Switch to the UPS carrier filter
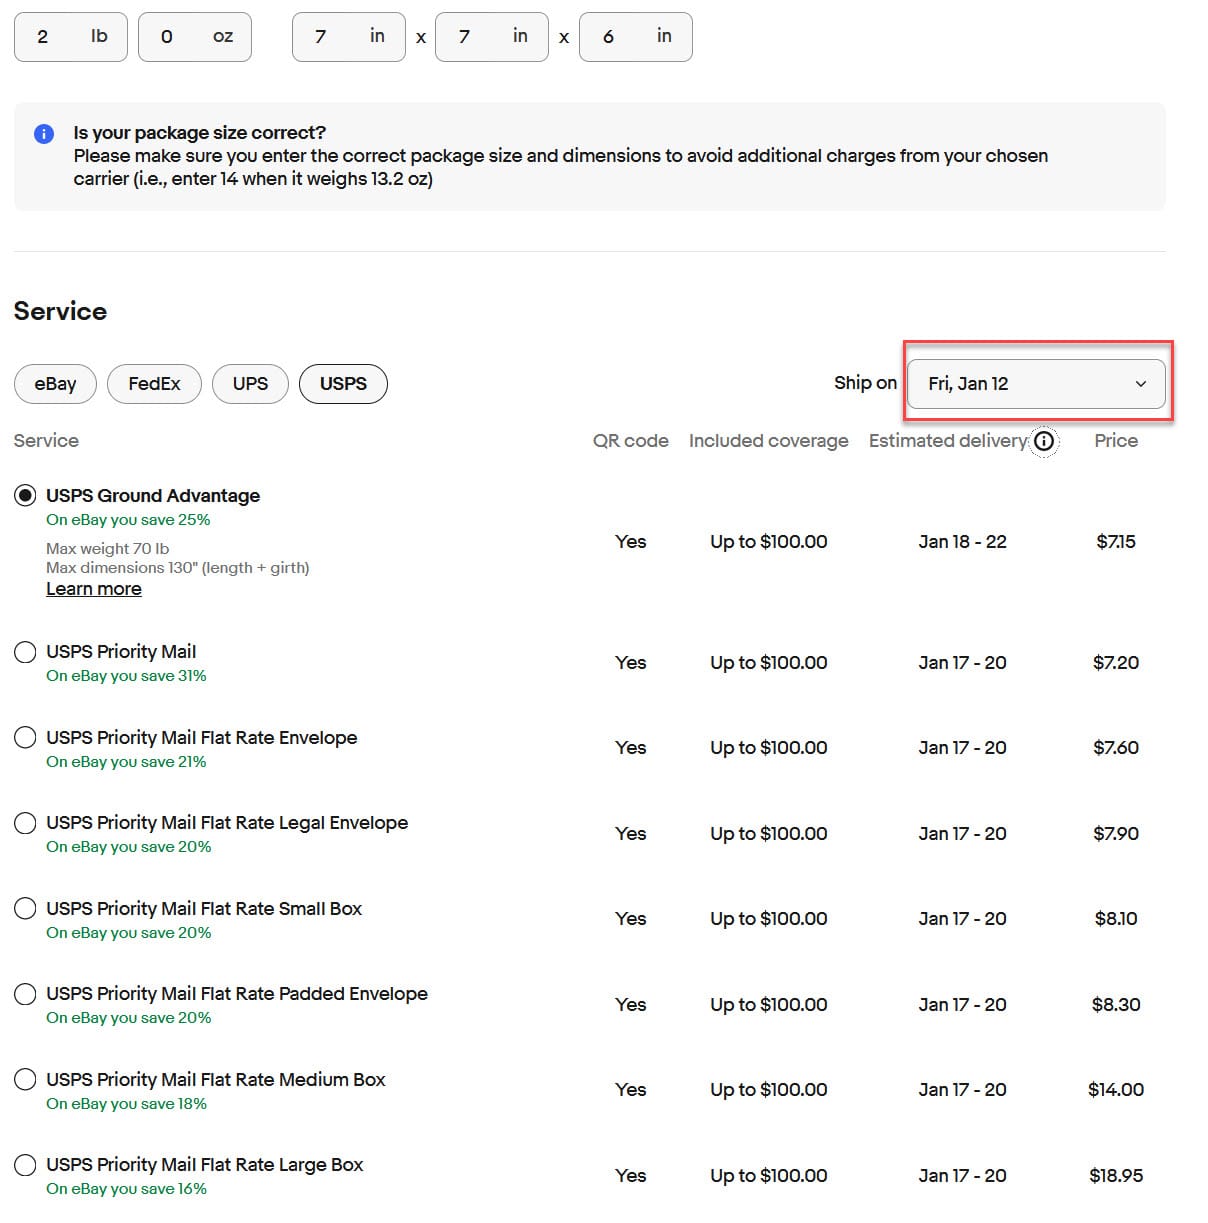Screen dimensions: 1208x1223 [x=250, y=384]
